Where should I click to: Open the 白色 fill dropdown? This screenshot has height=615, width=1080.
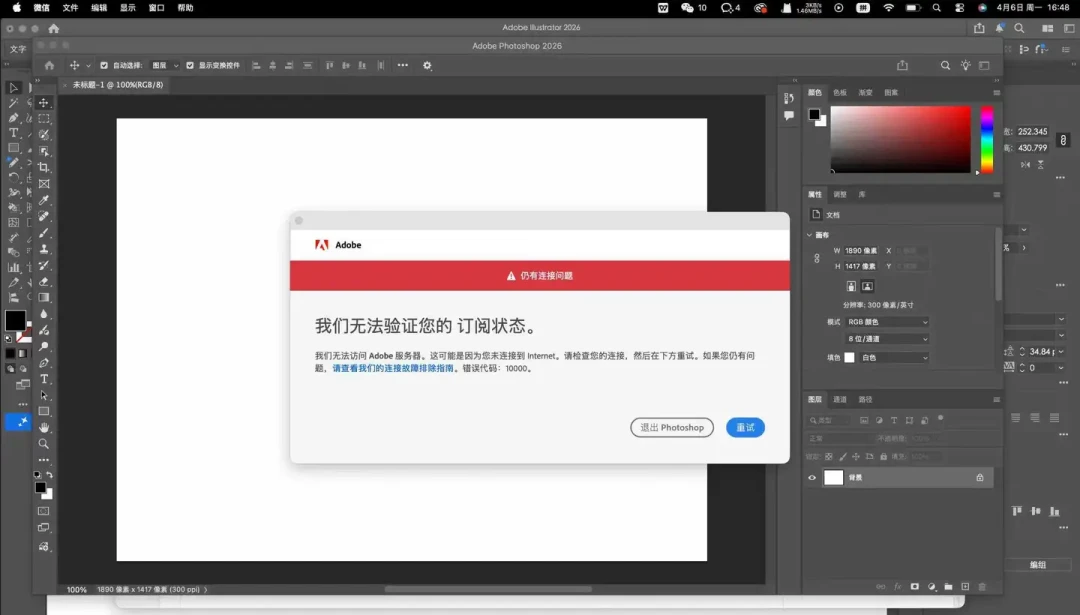[x=894, y=357]
